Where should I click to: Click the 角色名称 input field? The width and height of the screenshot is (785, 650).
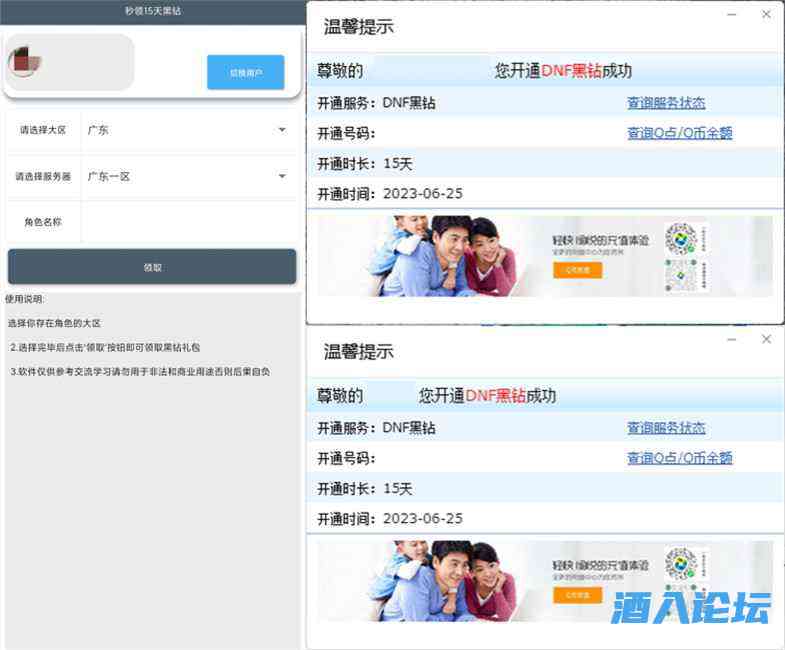(x=189, y=222)
